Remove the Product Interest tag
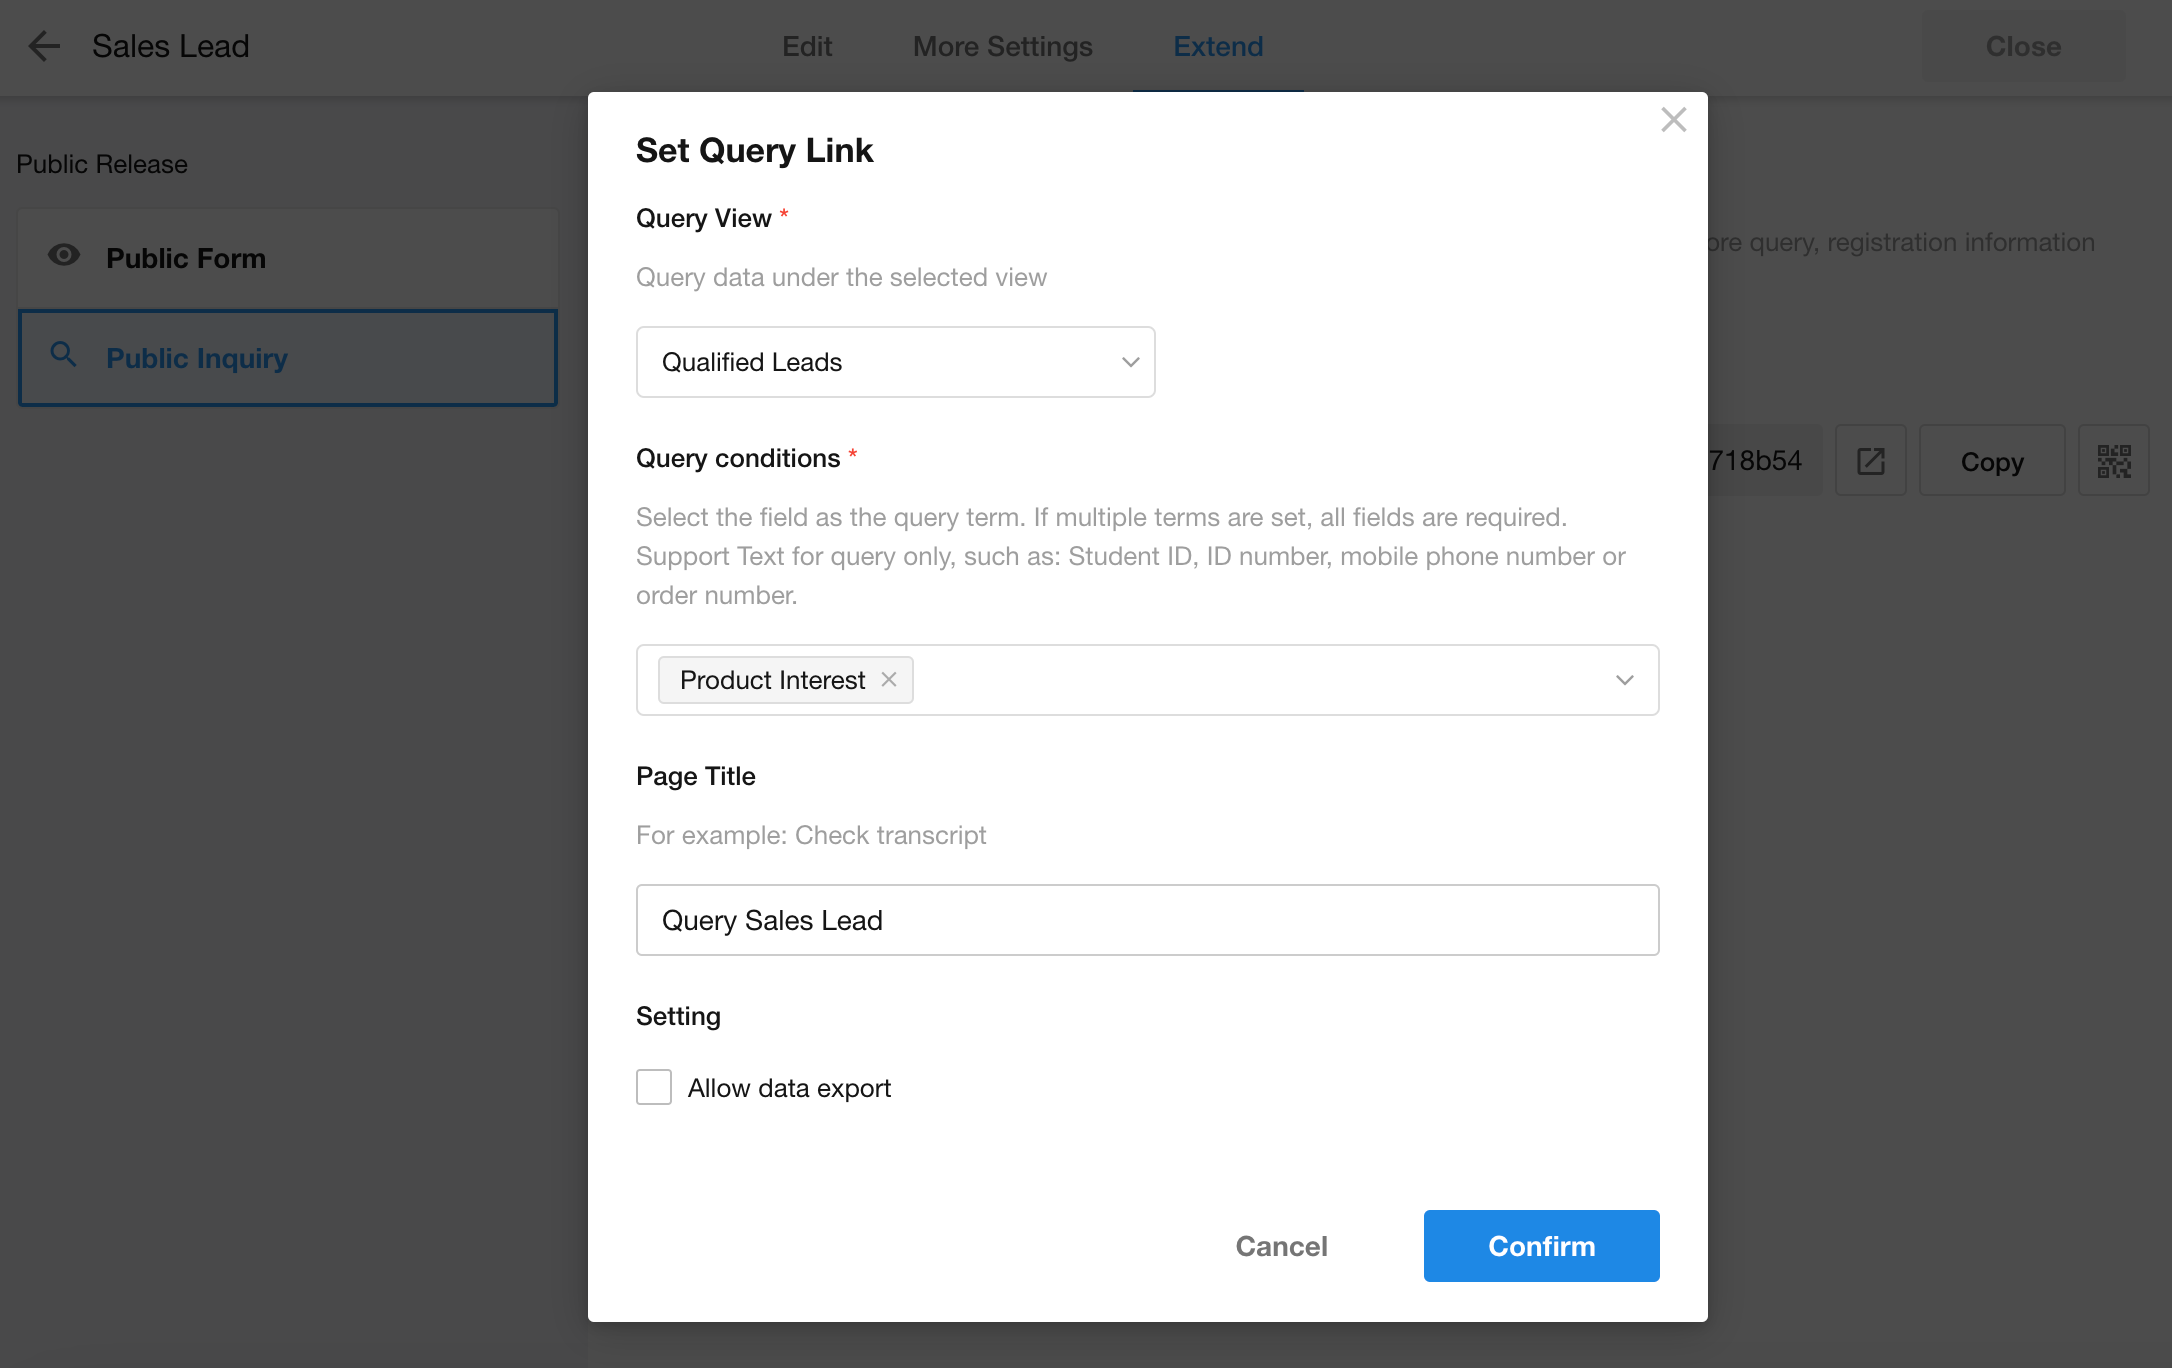 click(x=888, y=680)
